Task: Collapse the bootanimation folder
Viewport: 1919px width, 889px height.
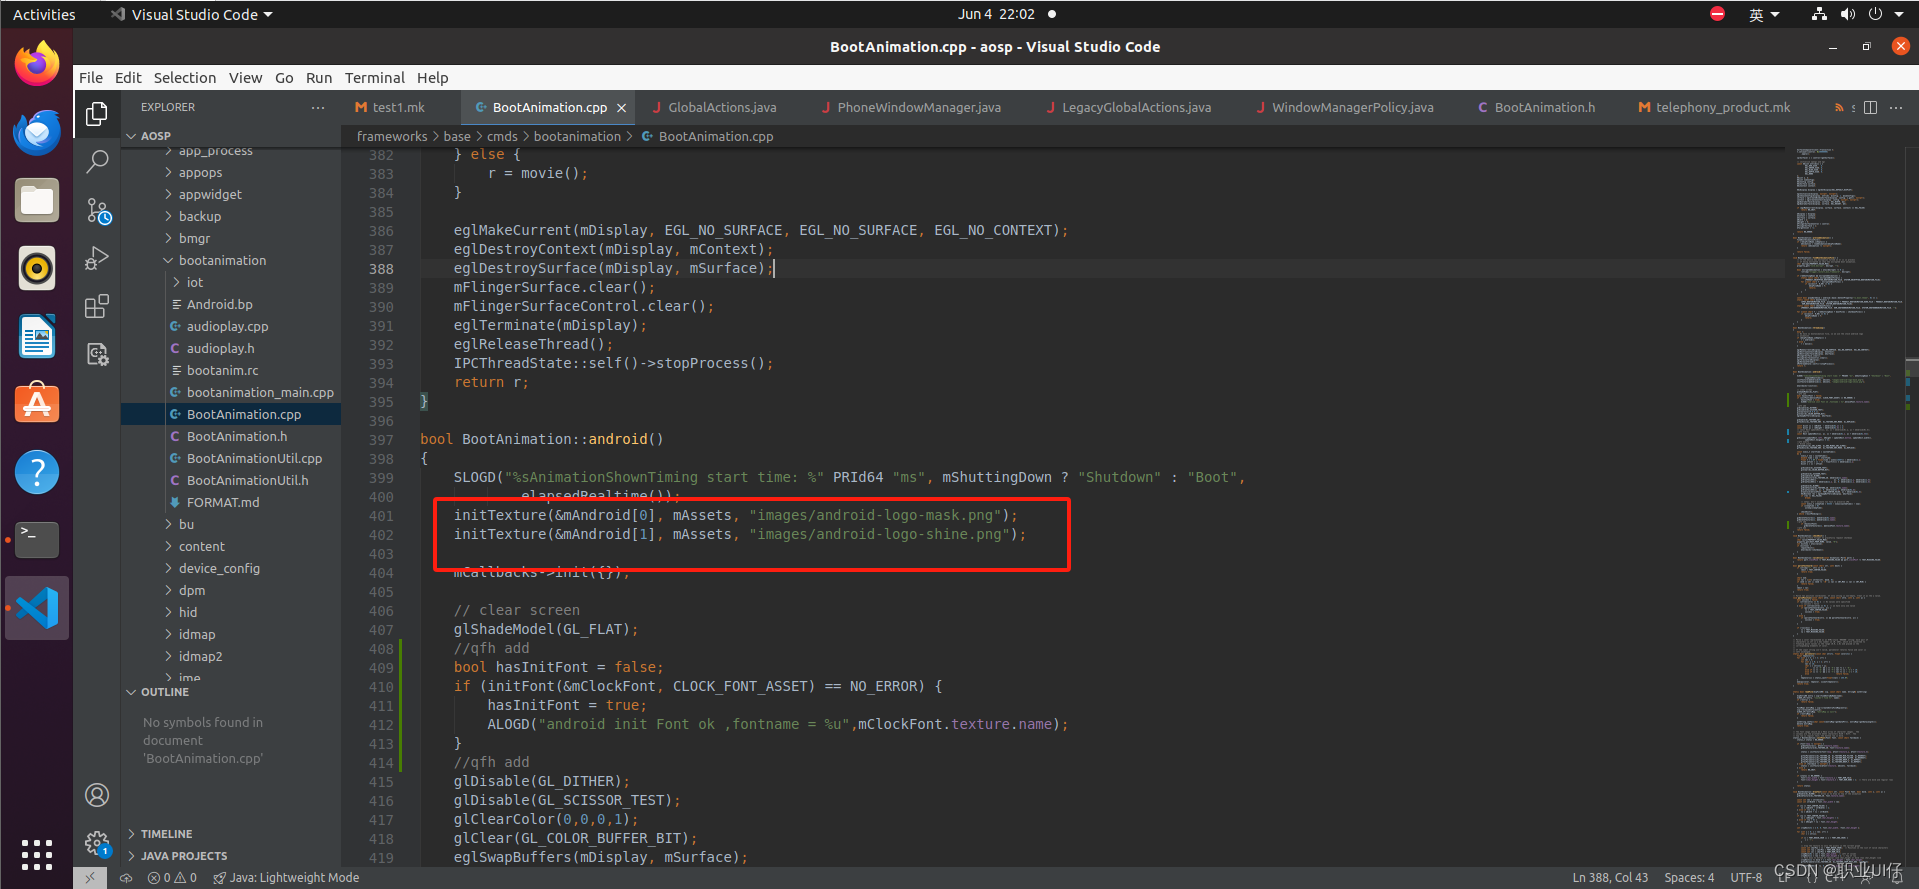Action: pos(222,260)
